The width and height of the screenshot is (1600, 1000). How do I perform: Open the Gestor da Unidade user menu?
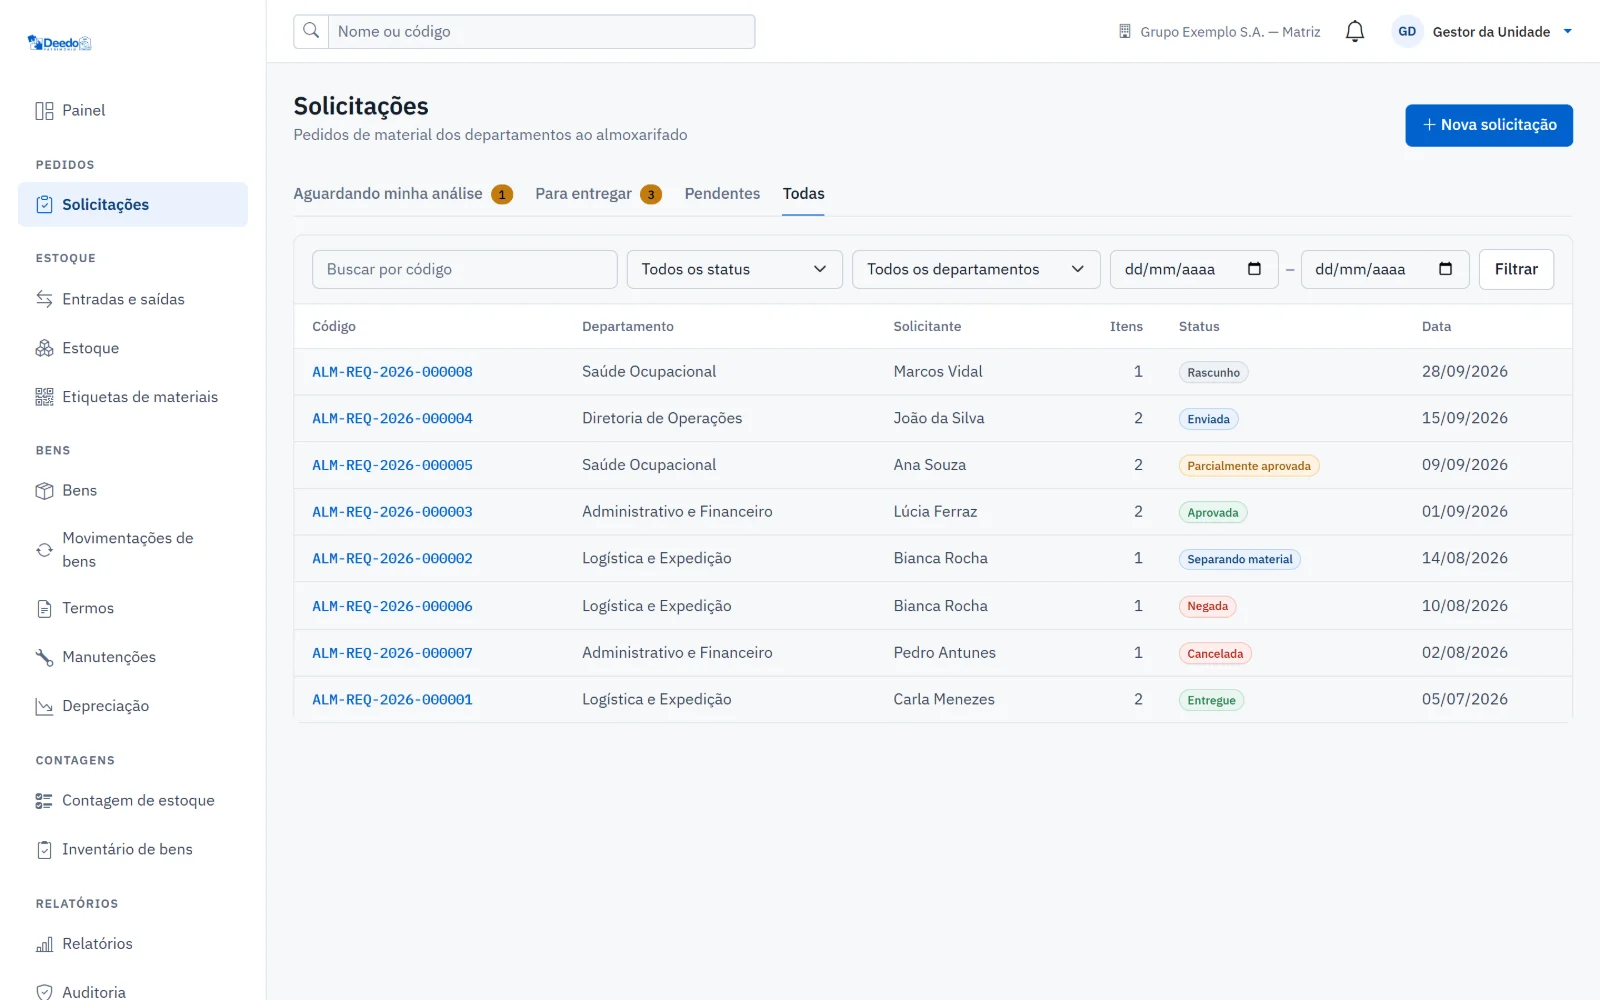(x=1483, y=32)
